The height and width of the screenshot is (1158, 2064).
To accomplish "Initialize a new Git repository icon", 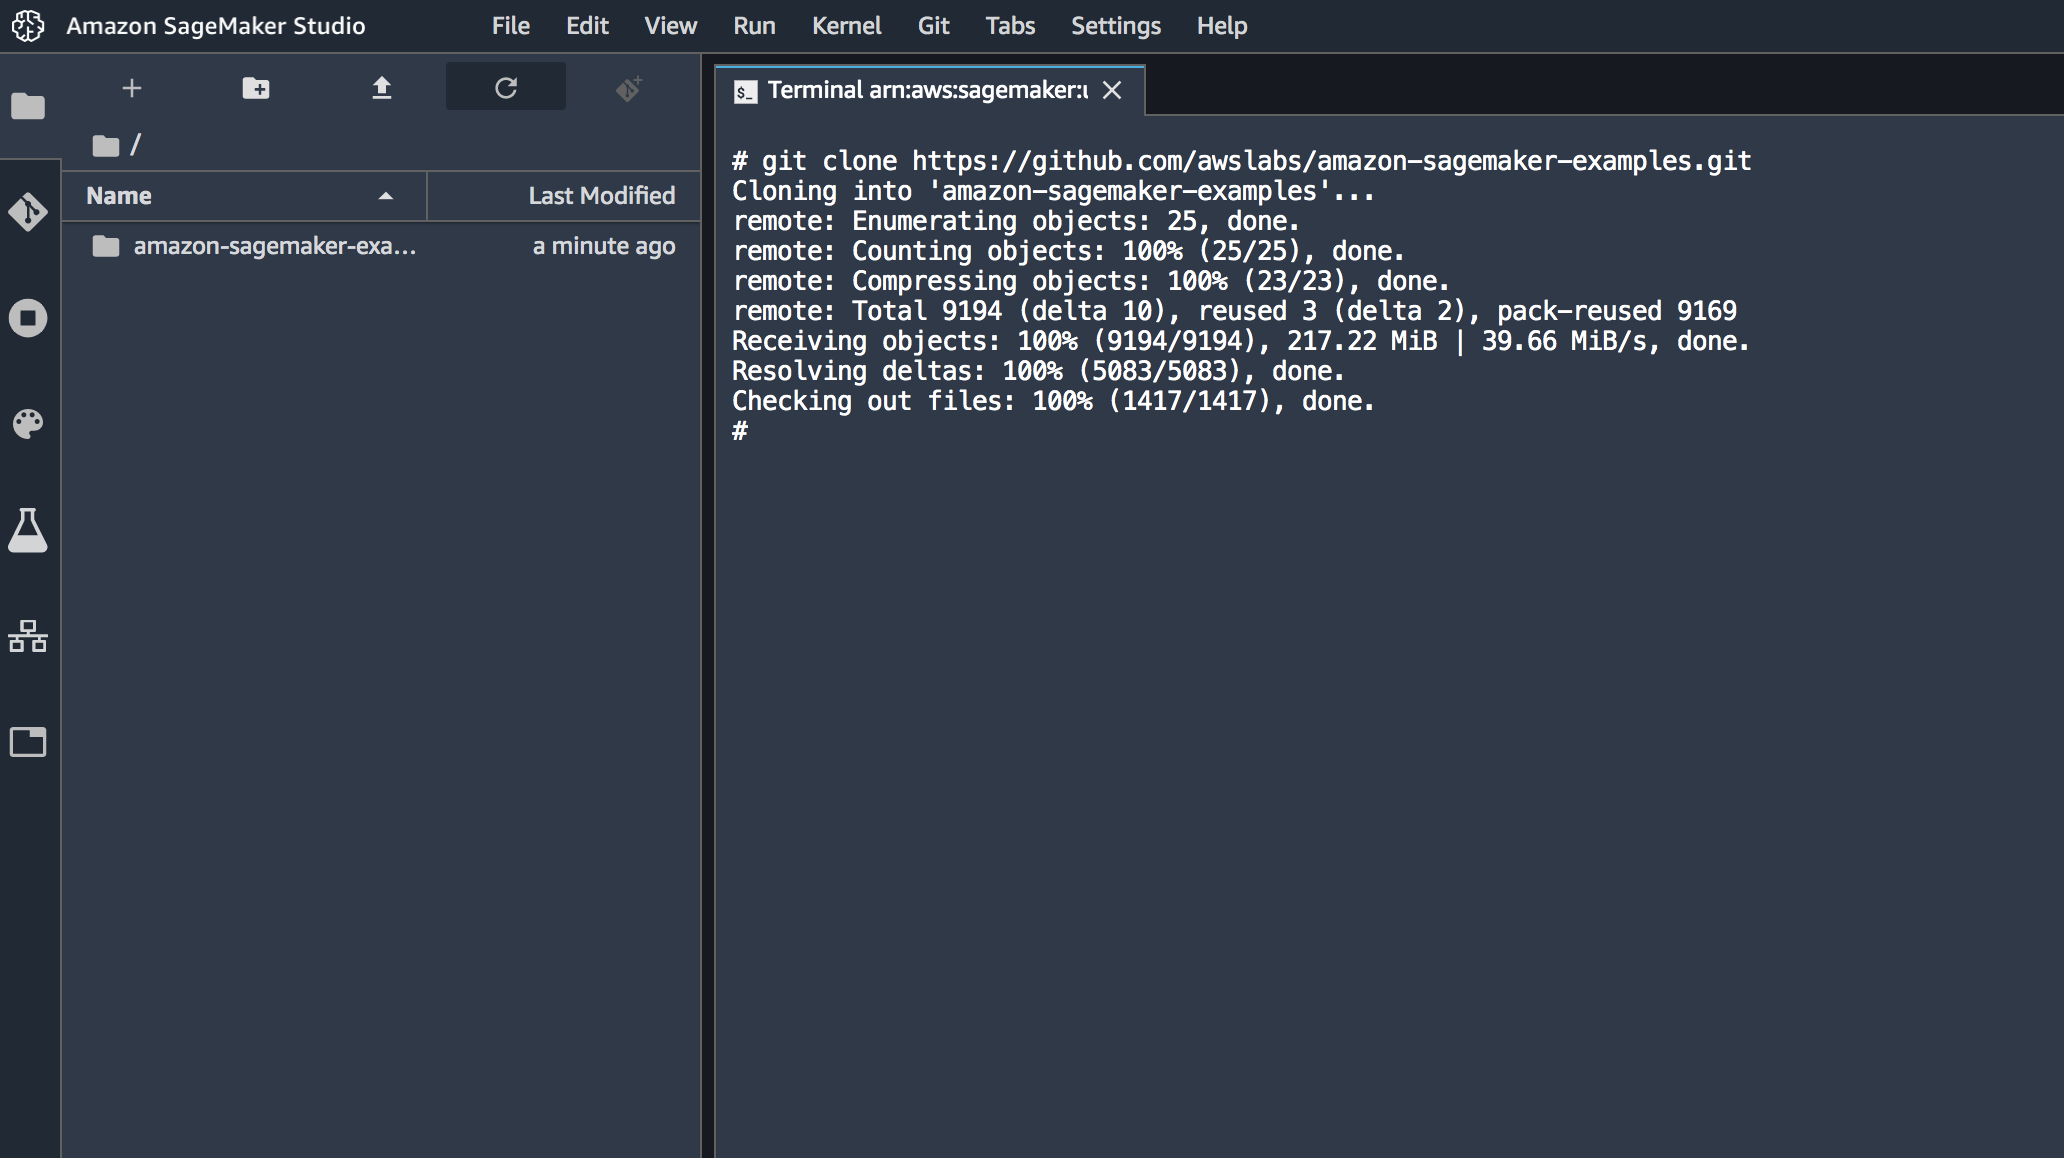I will [628, 88].
